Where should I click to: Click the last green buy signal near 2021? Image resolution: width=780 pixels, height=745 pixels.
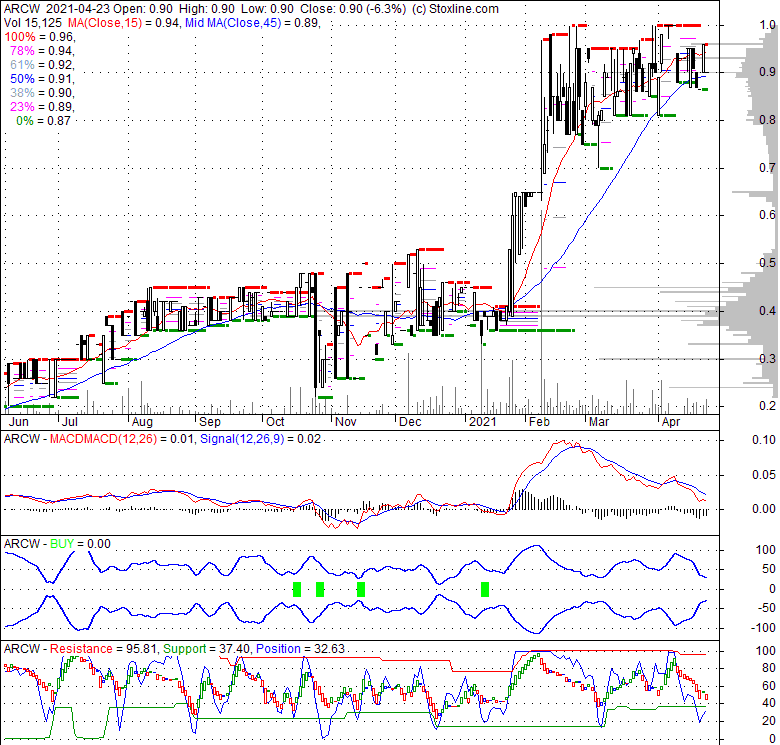point(485,589)
